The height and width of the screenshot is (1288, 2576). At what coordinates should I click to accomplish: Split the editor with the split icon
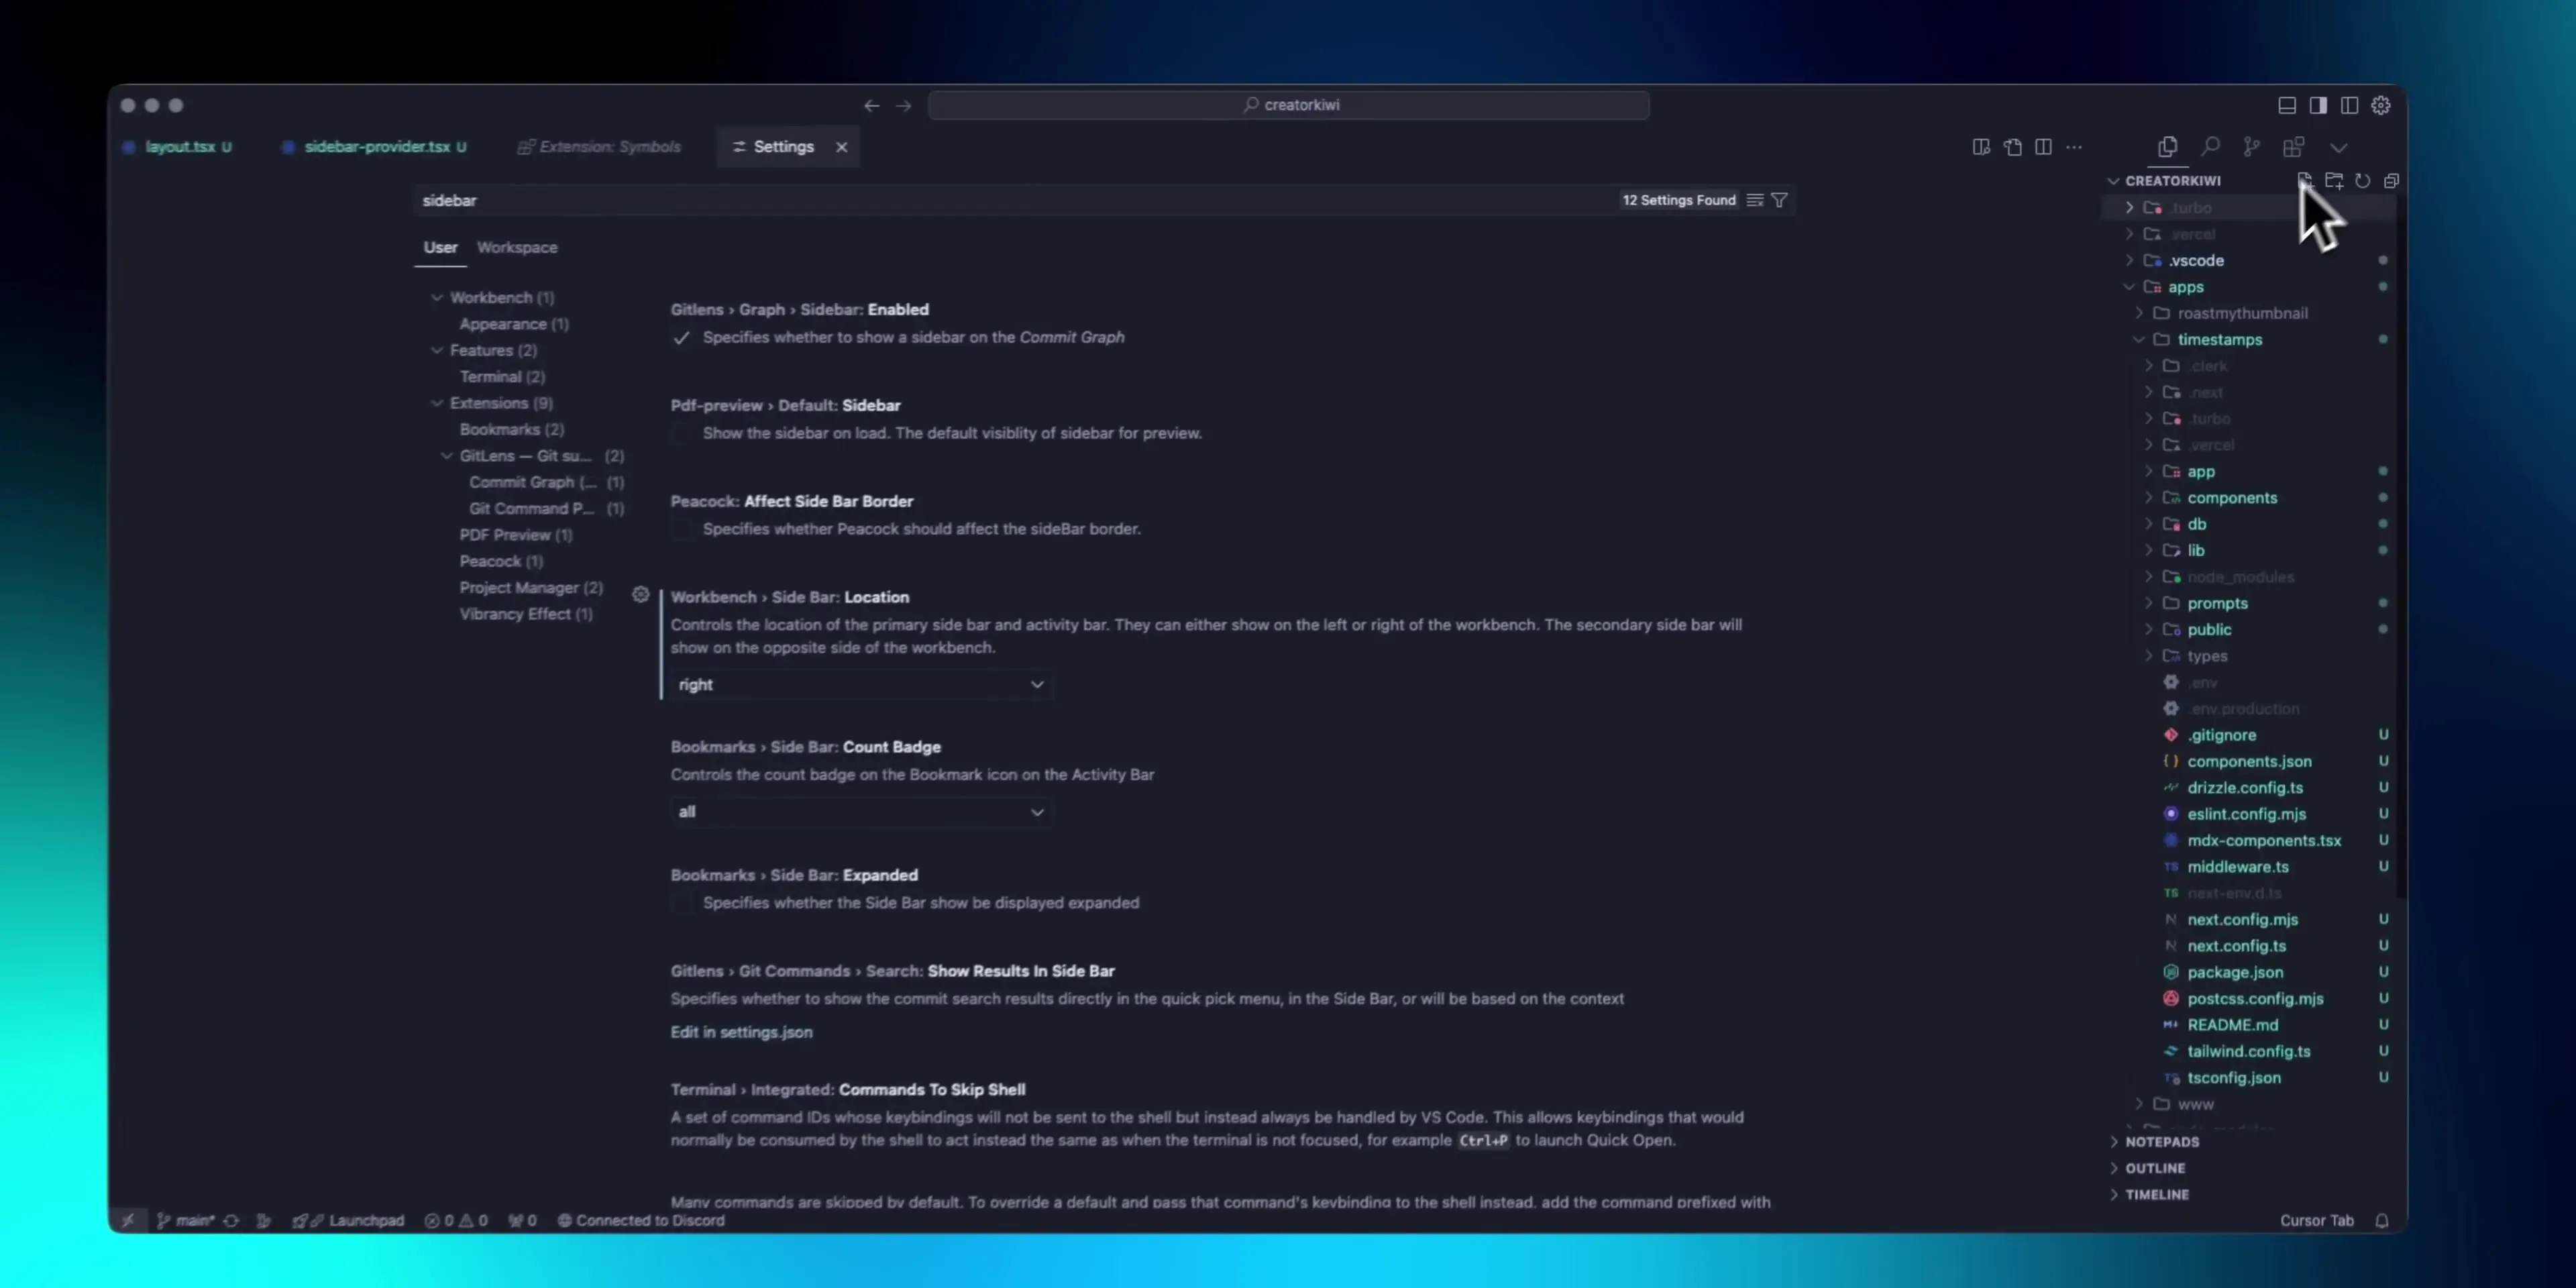(2043, 147)
